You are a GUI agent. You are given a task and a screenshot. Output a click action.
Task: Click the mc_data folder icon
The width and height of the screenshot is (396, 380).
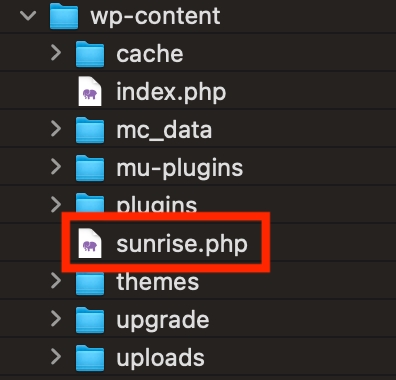tap(90, 130)
